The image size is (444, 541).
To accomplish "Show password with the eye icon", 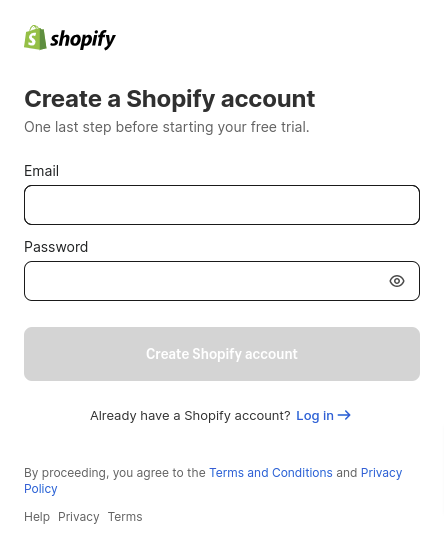I will 397,281.
